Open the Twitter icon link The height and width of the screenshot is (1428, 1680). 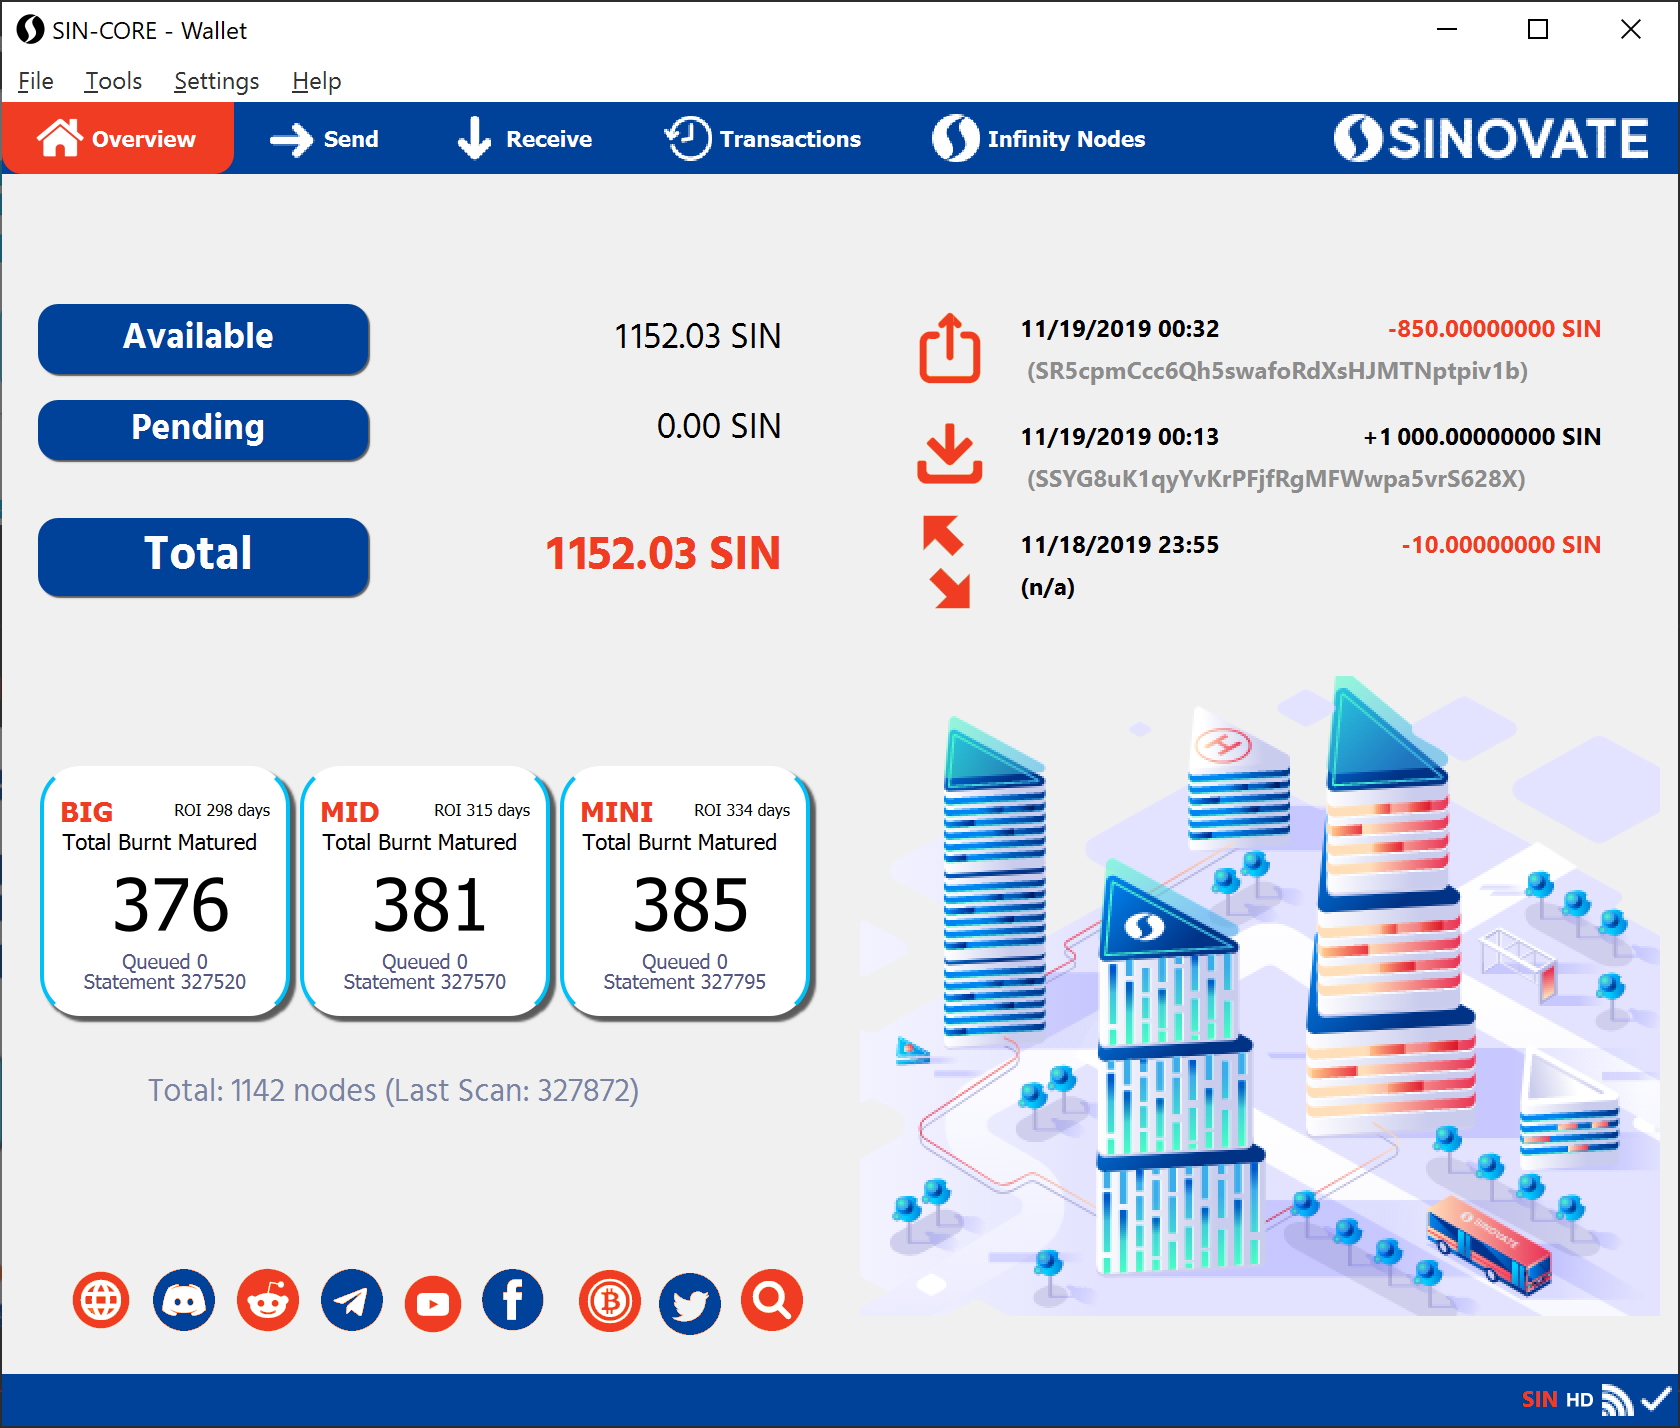690,1303
